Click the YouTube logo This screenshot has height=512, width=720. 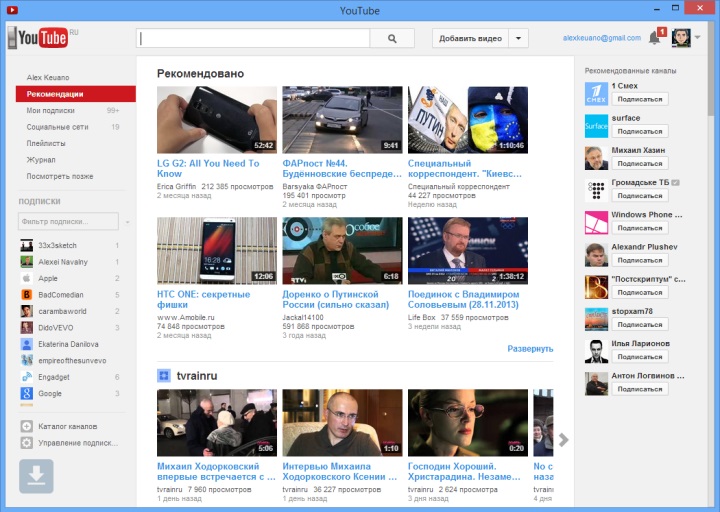(38, 38)
